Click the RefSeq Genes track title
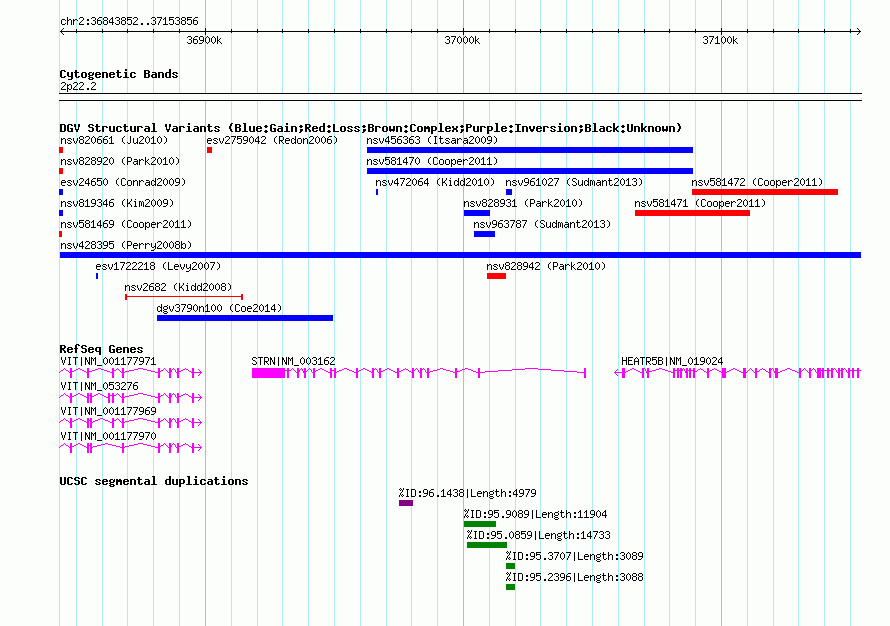 (101, 349)
